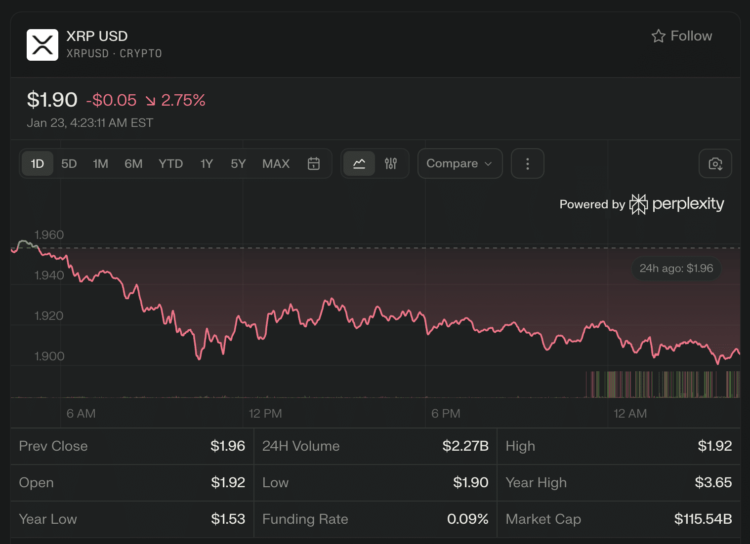Image resolution: width=750 pixels, height=544 pixels.
Task: Open the three-dot more options menu
Action: [x=528, y=164]
